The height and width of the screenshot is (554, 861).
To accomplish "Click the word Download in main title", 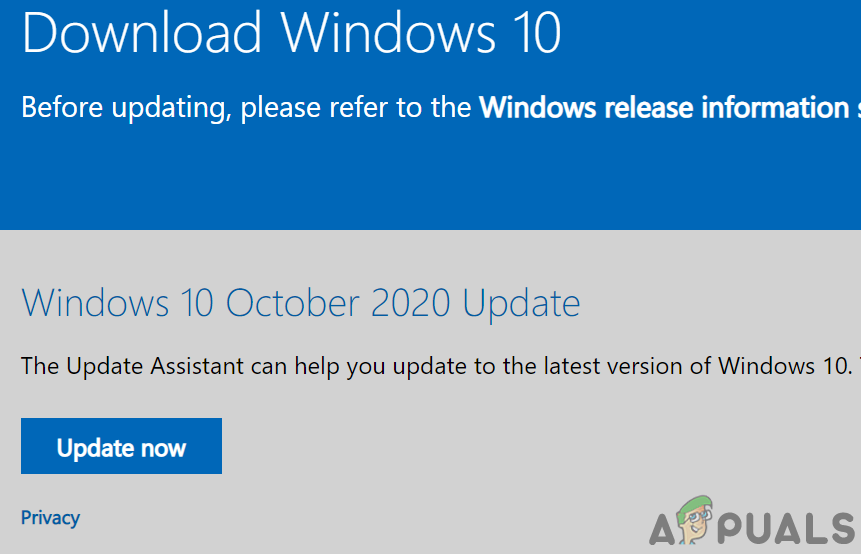I will point(143,33).
